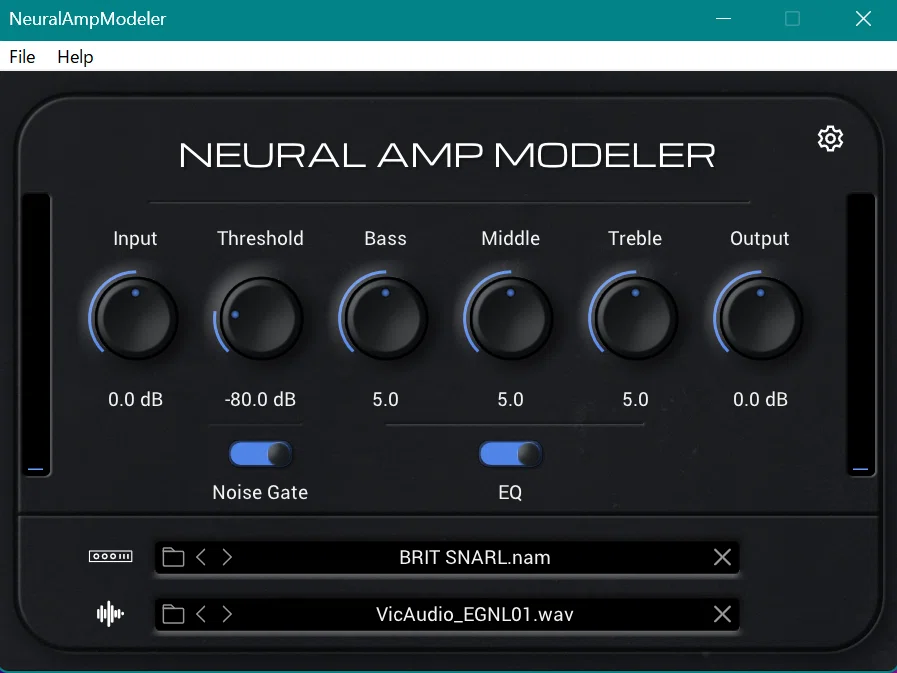Select previous model before BRIT SNARL.nam
The width and height of the screenshot is (897, 673).
click(201, 557)
